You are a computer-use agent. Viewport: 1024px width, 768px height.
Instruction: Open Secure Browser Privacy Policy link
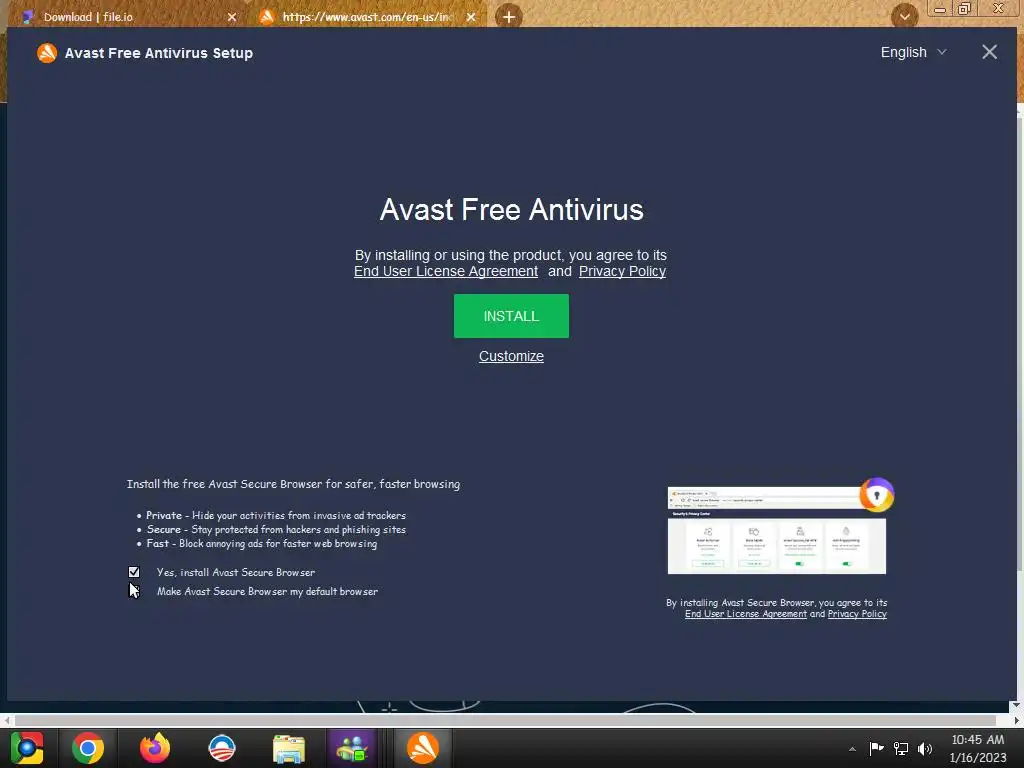tap(857, 614)
